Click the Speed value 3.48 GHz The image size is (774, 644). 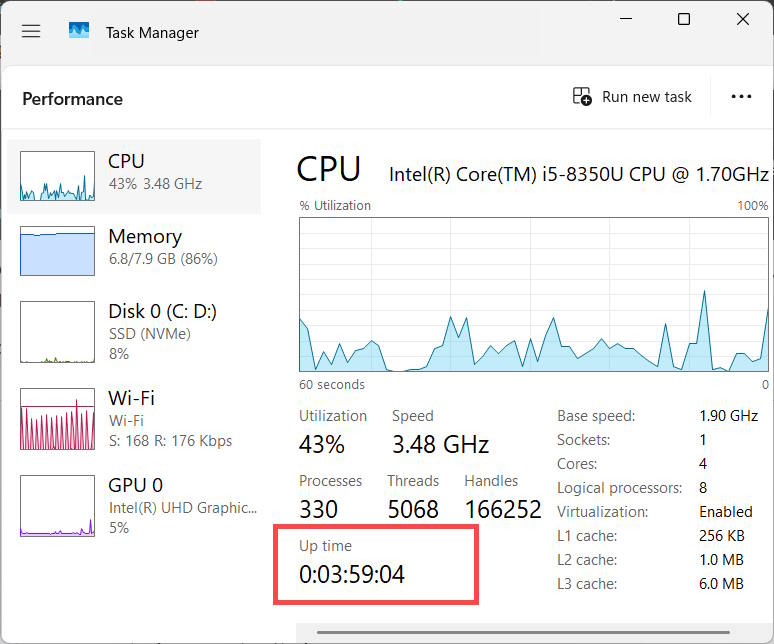(x=440, y=444)
